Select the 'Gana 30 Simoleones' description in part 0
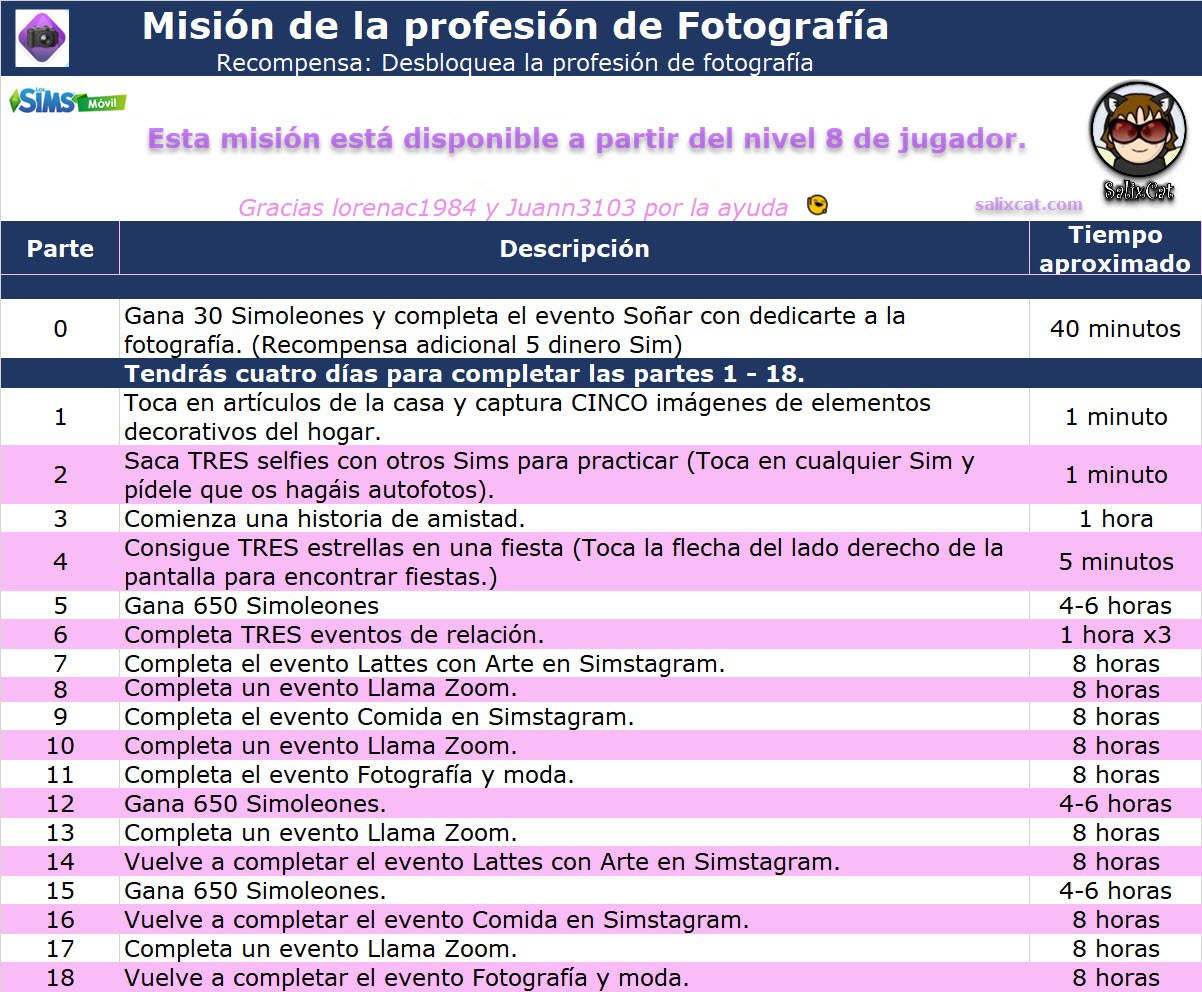Image resolution: width=1202 pixels, height=992 pixels. (574, 330)
